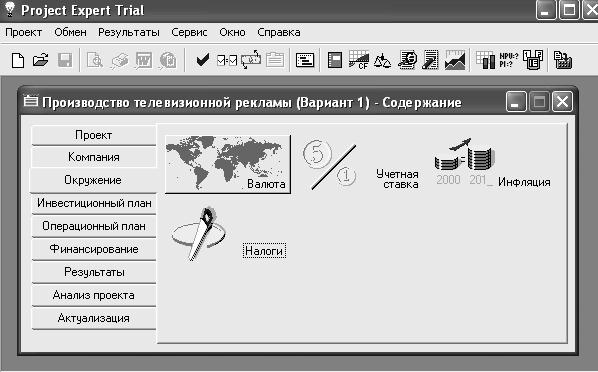Click the grayed-out printer icon
Screen dimensions: 598x372
point(120,61)
